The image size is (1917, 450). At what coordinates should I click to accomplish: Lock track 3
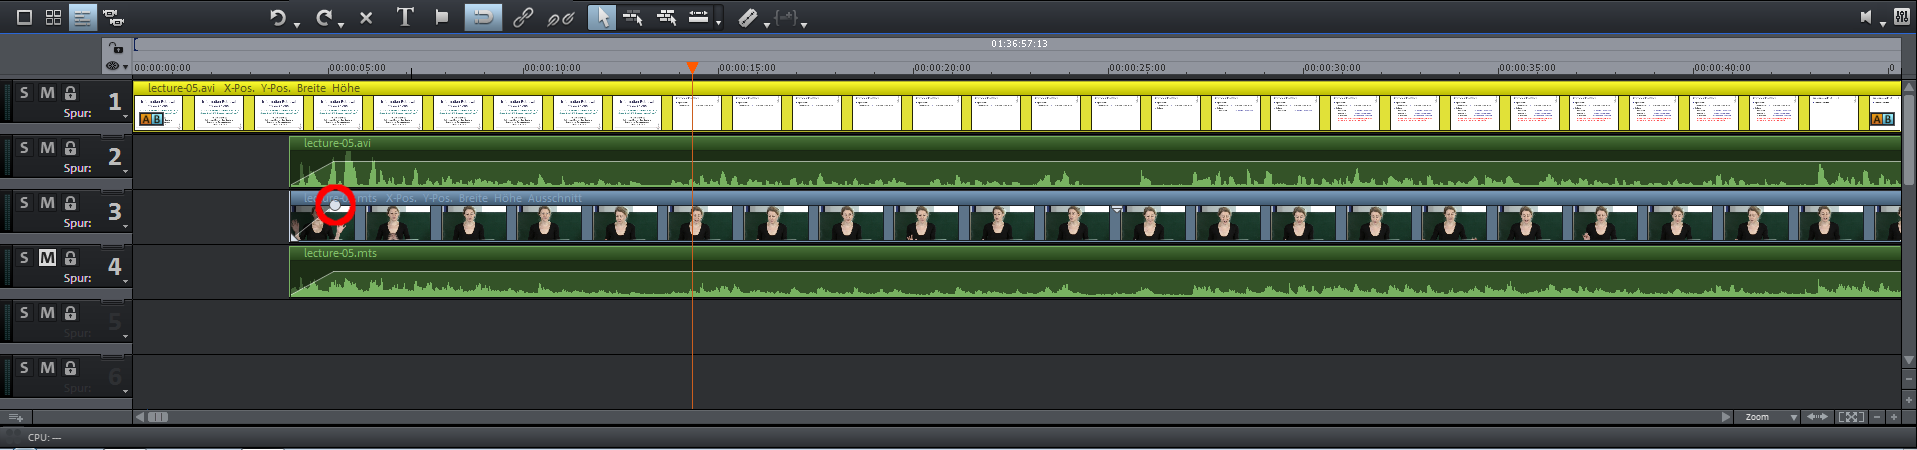pyautogui.click(x=70, y=202)
